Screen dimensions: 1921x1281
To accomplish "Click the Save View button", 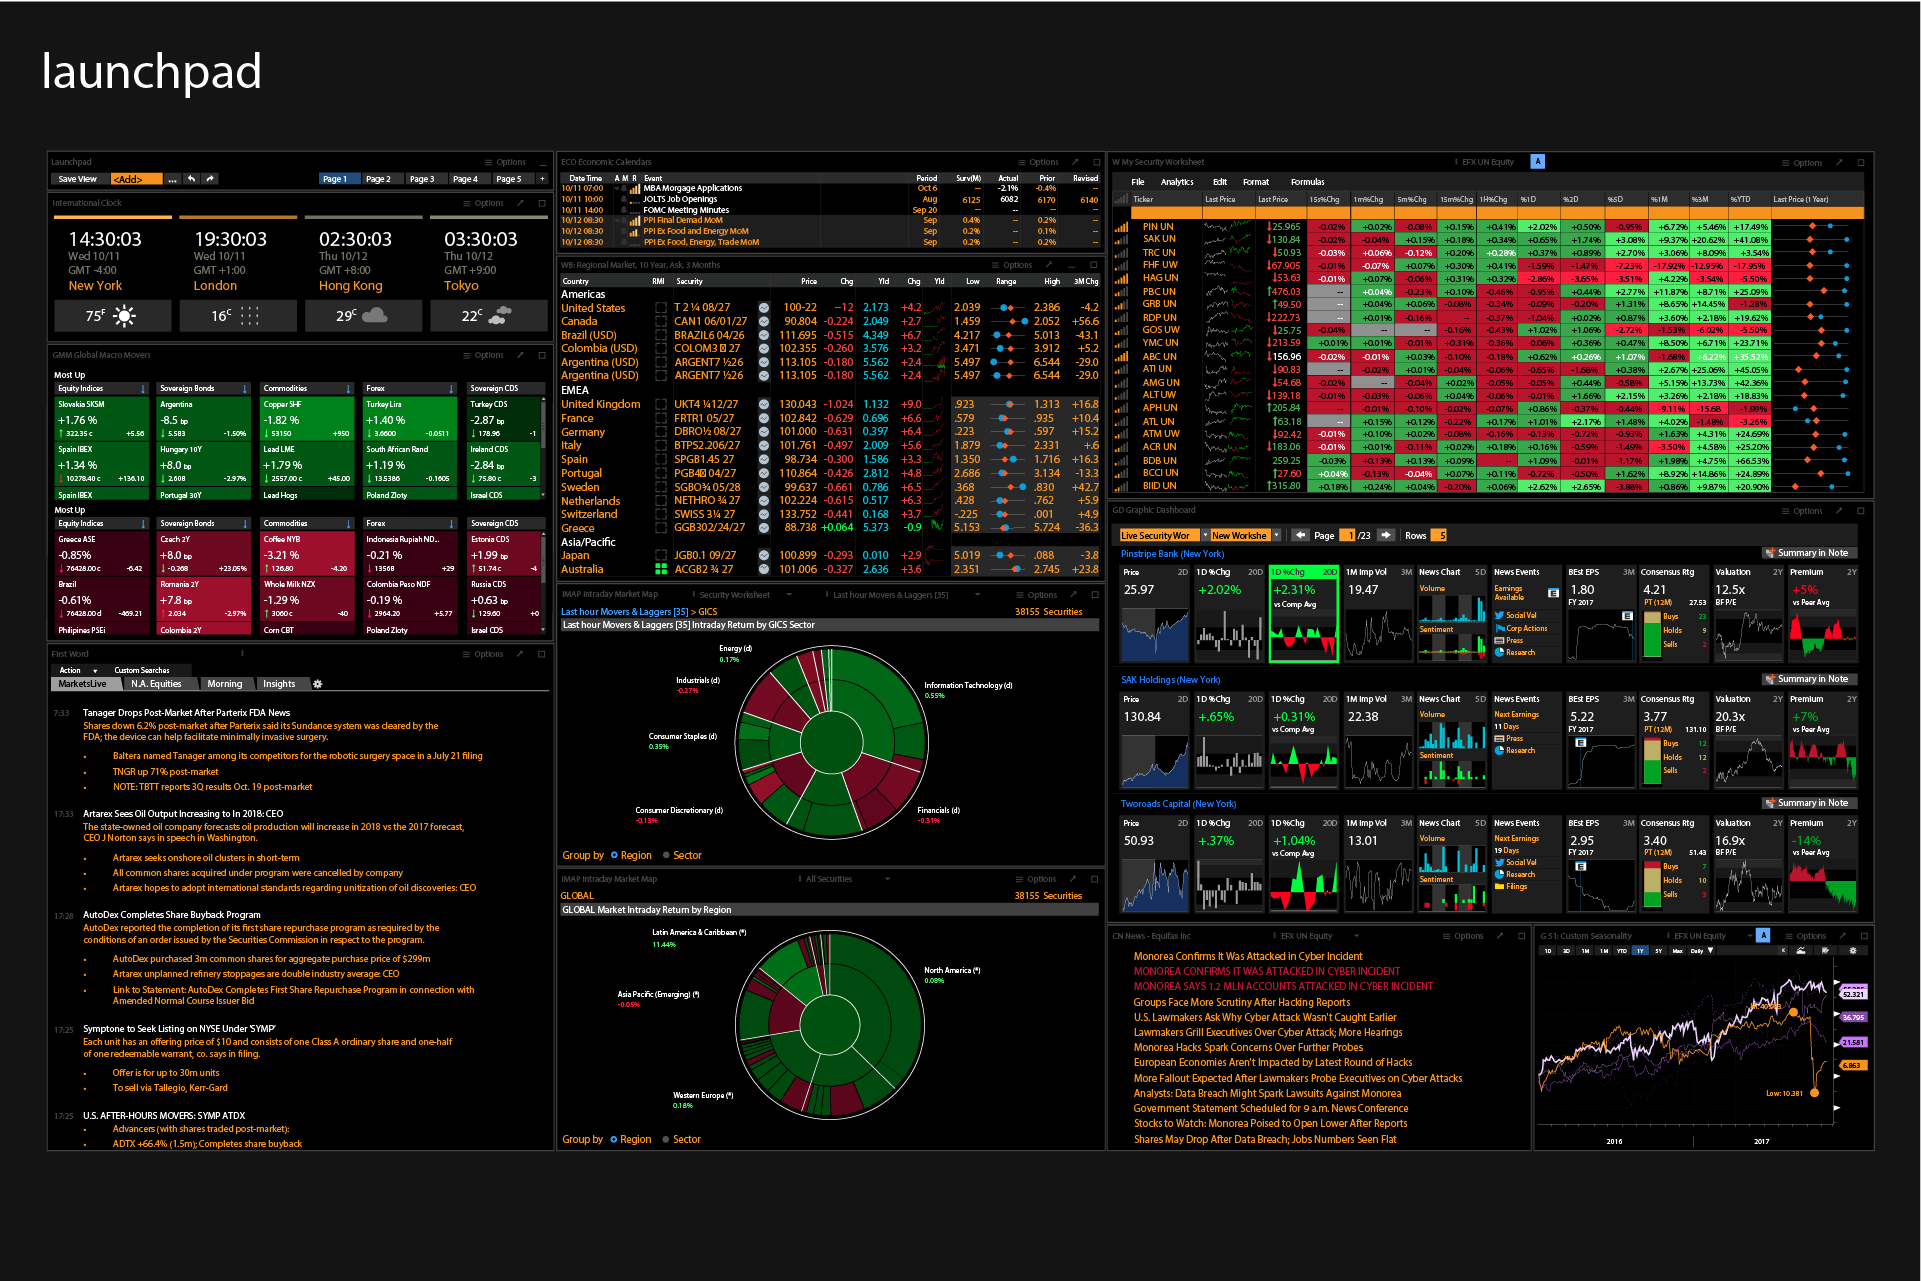I will coord(78,179).
